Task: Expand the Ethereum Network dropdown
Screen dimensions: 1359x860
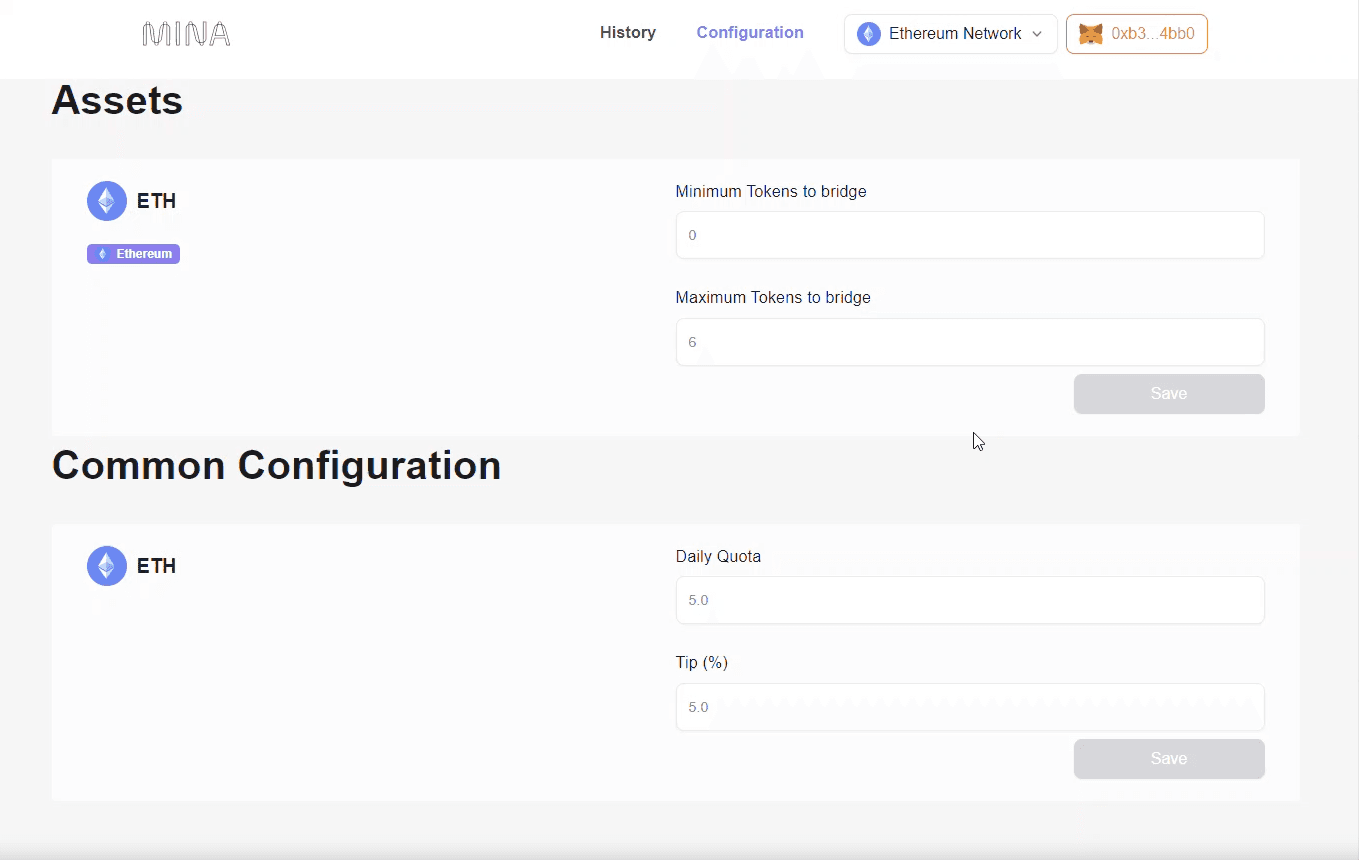Action: pyautogui.click(x=951, y=34)
